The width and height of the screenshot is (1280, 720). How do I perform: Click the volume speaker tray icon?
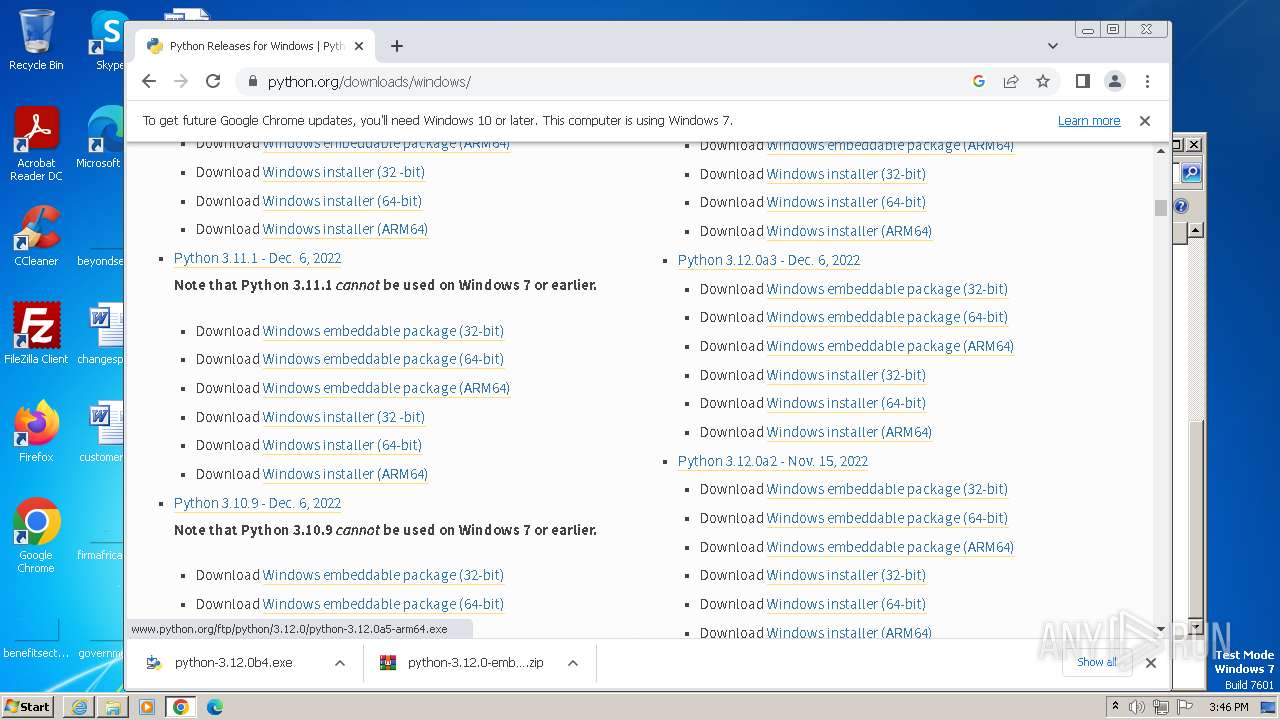(x=1137, y=707)
